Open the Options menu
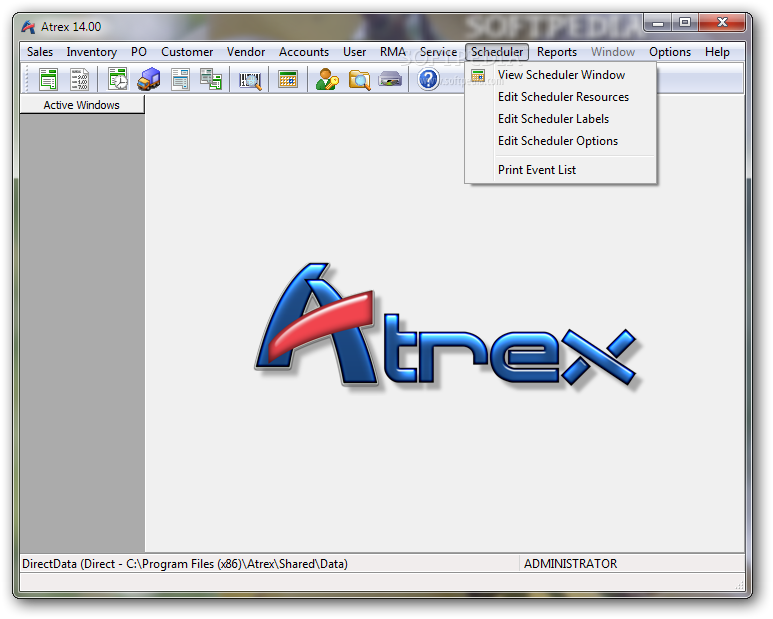Image resolution: width=773 pixels, height=619 pixels. click(x=670, y=52)
